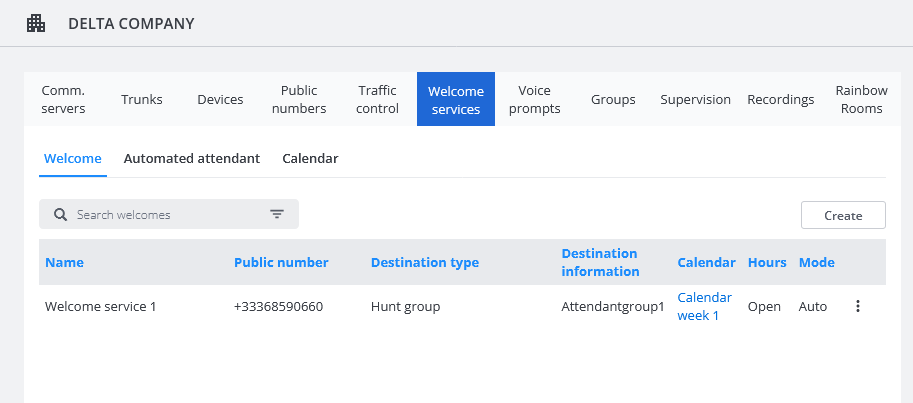The width and height of the screenshot is (913, 403).
Task: Click the search magnifier icon
Action: click(x=60, y=214)
